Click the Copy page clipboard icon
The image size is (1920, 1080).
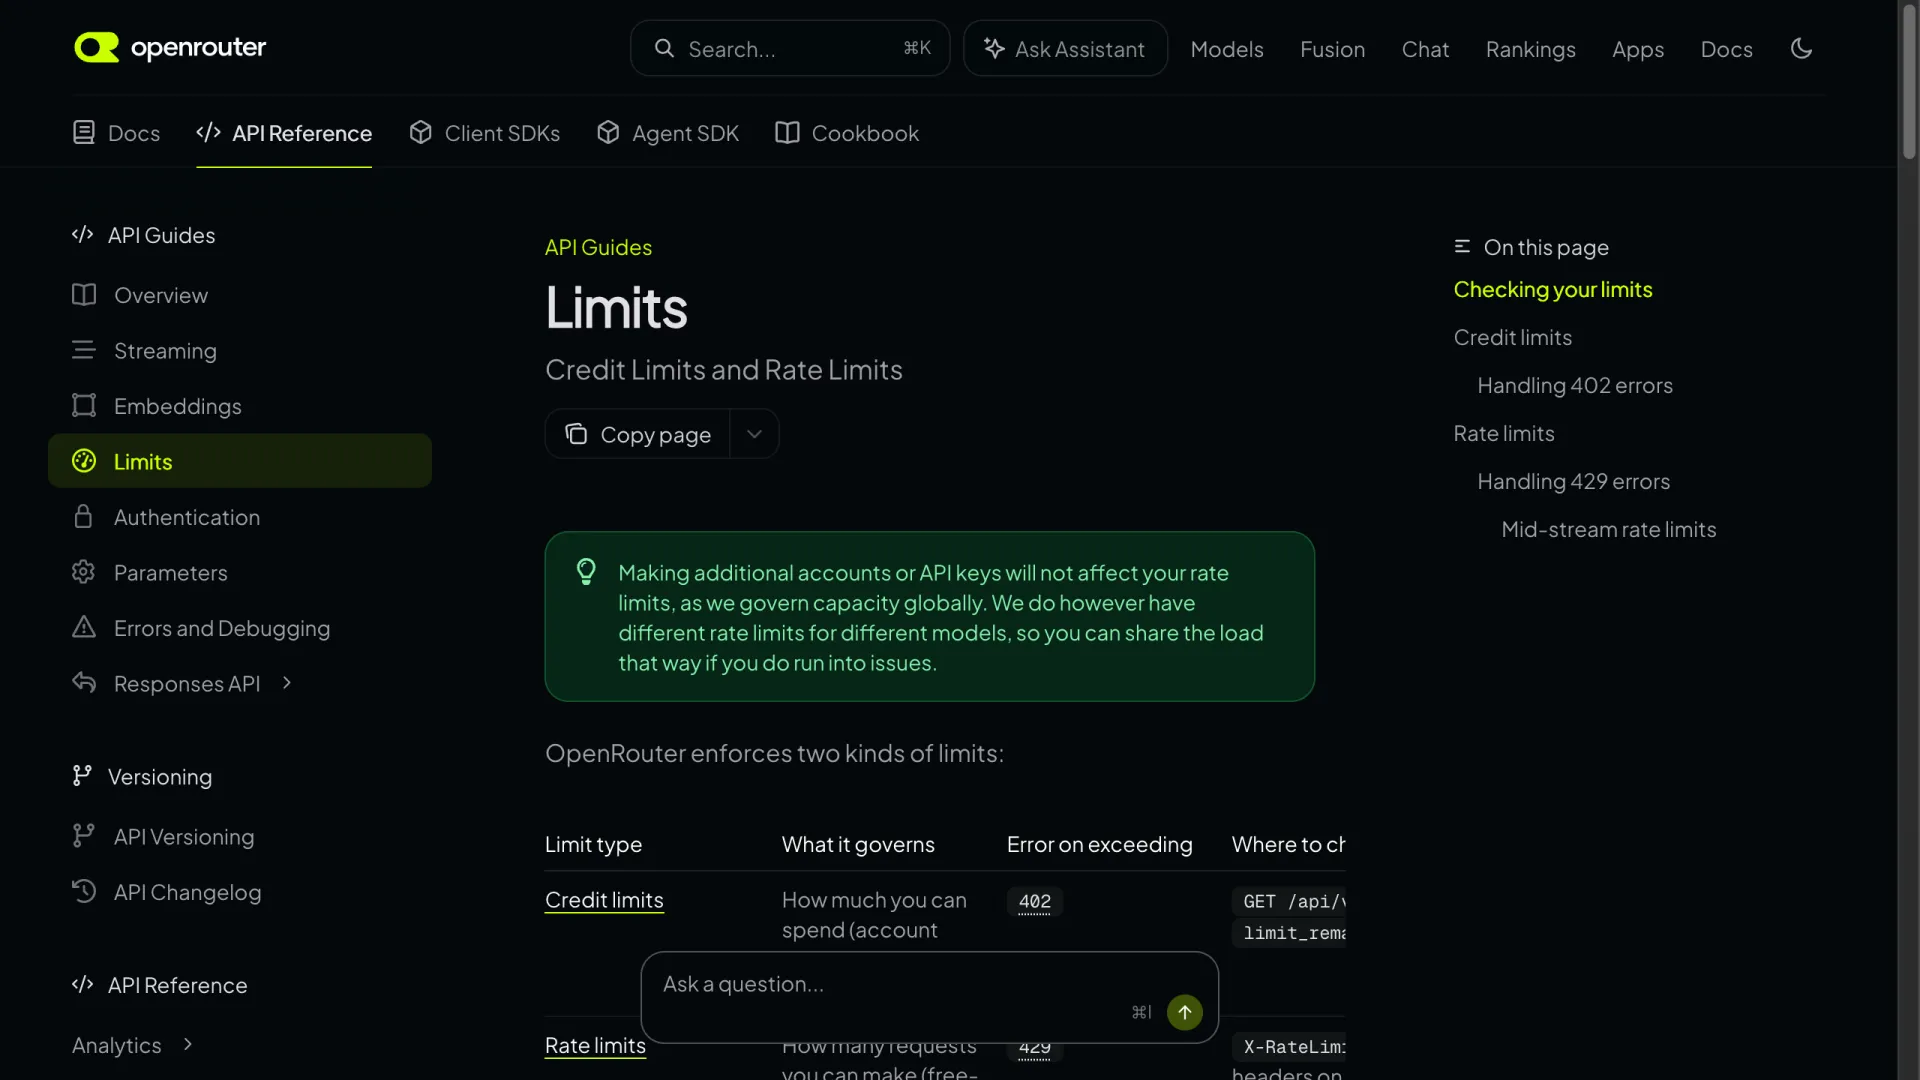click(x=576, y=434)
